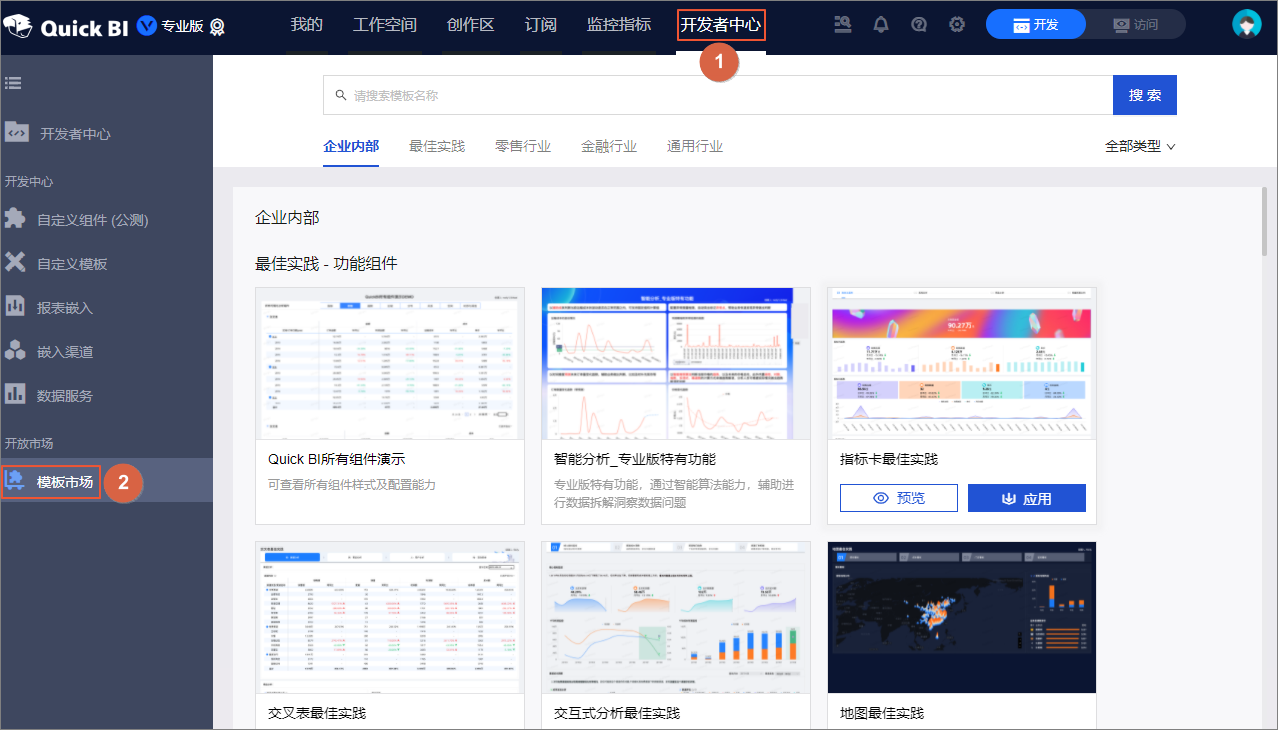The width and height of the screenshot is (1278, 730).
Task: Click the 地图最佳实践 title
Action: (882, 713)
